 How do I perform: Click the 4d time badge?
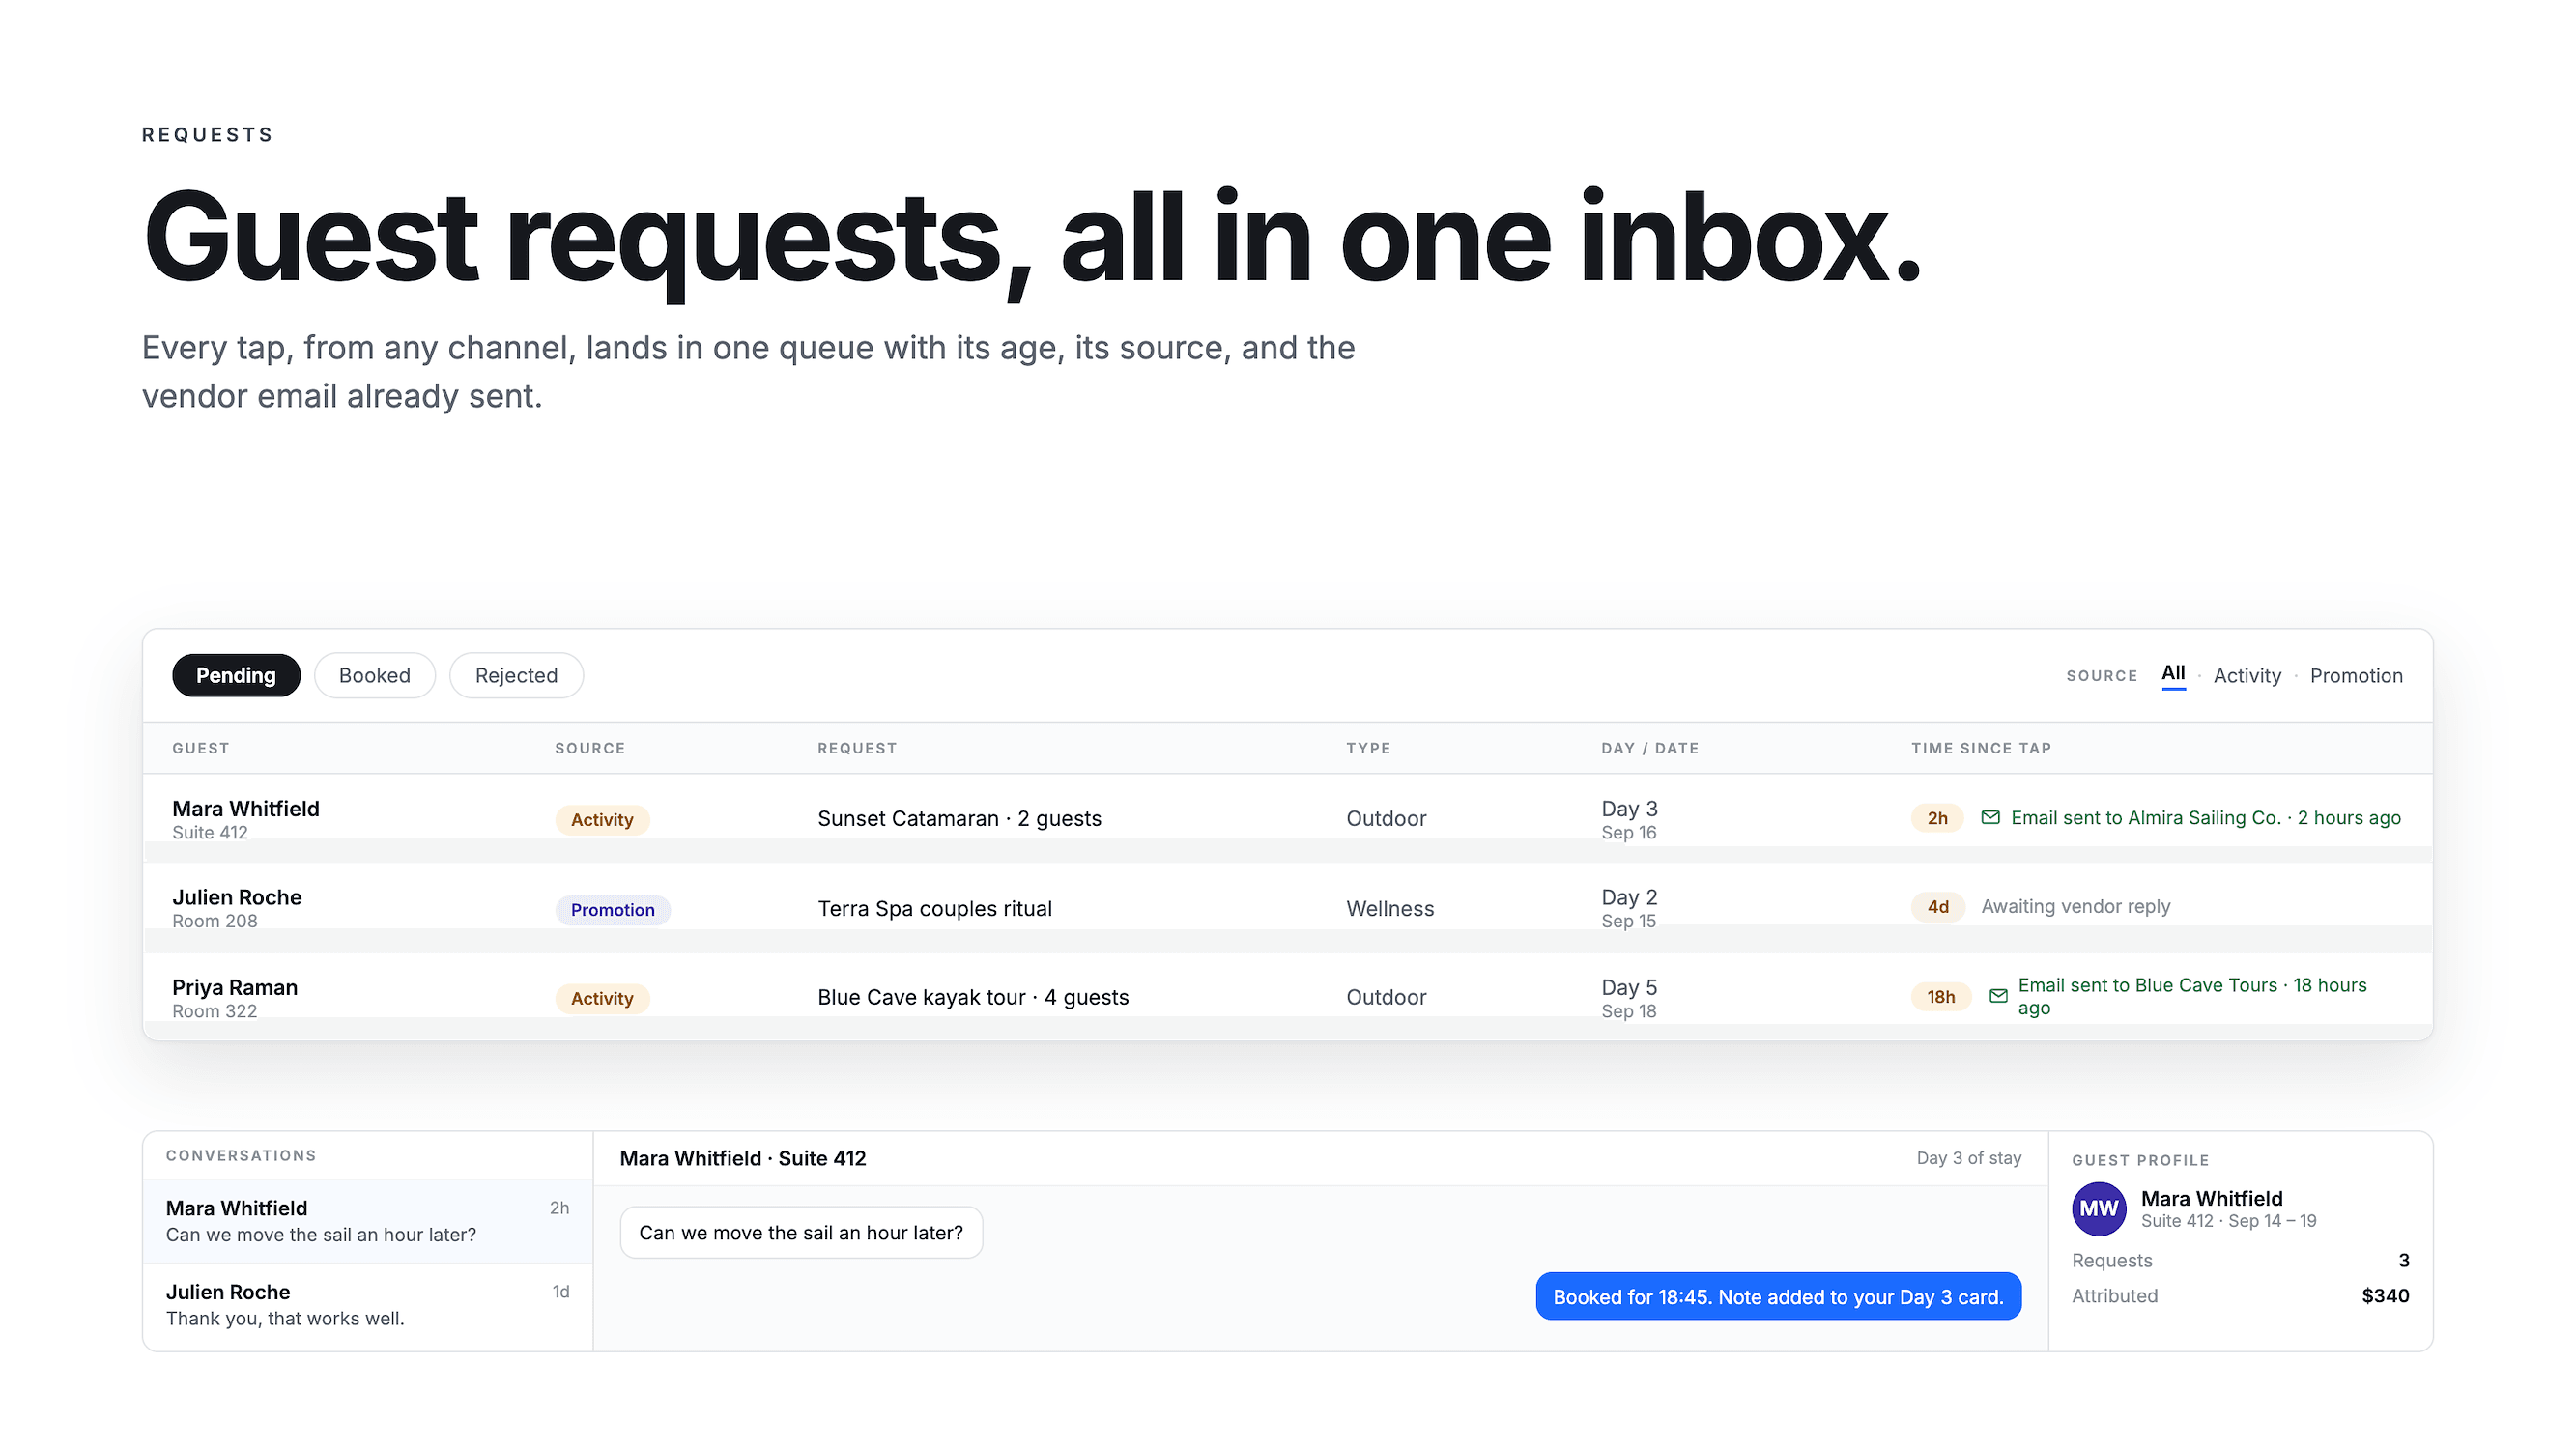[1938, 907]
